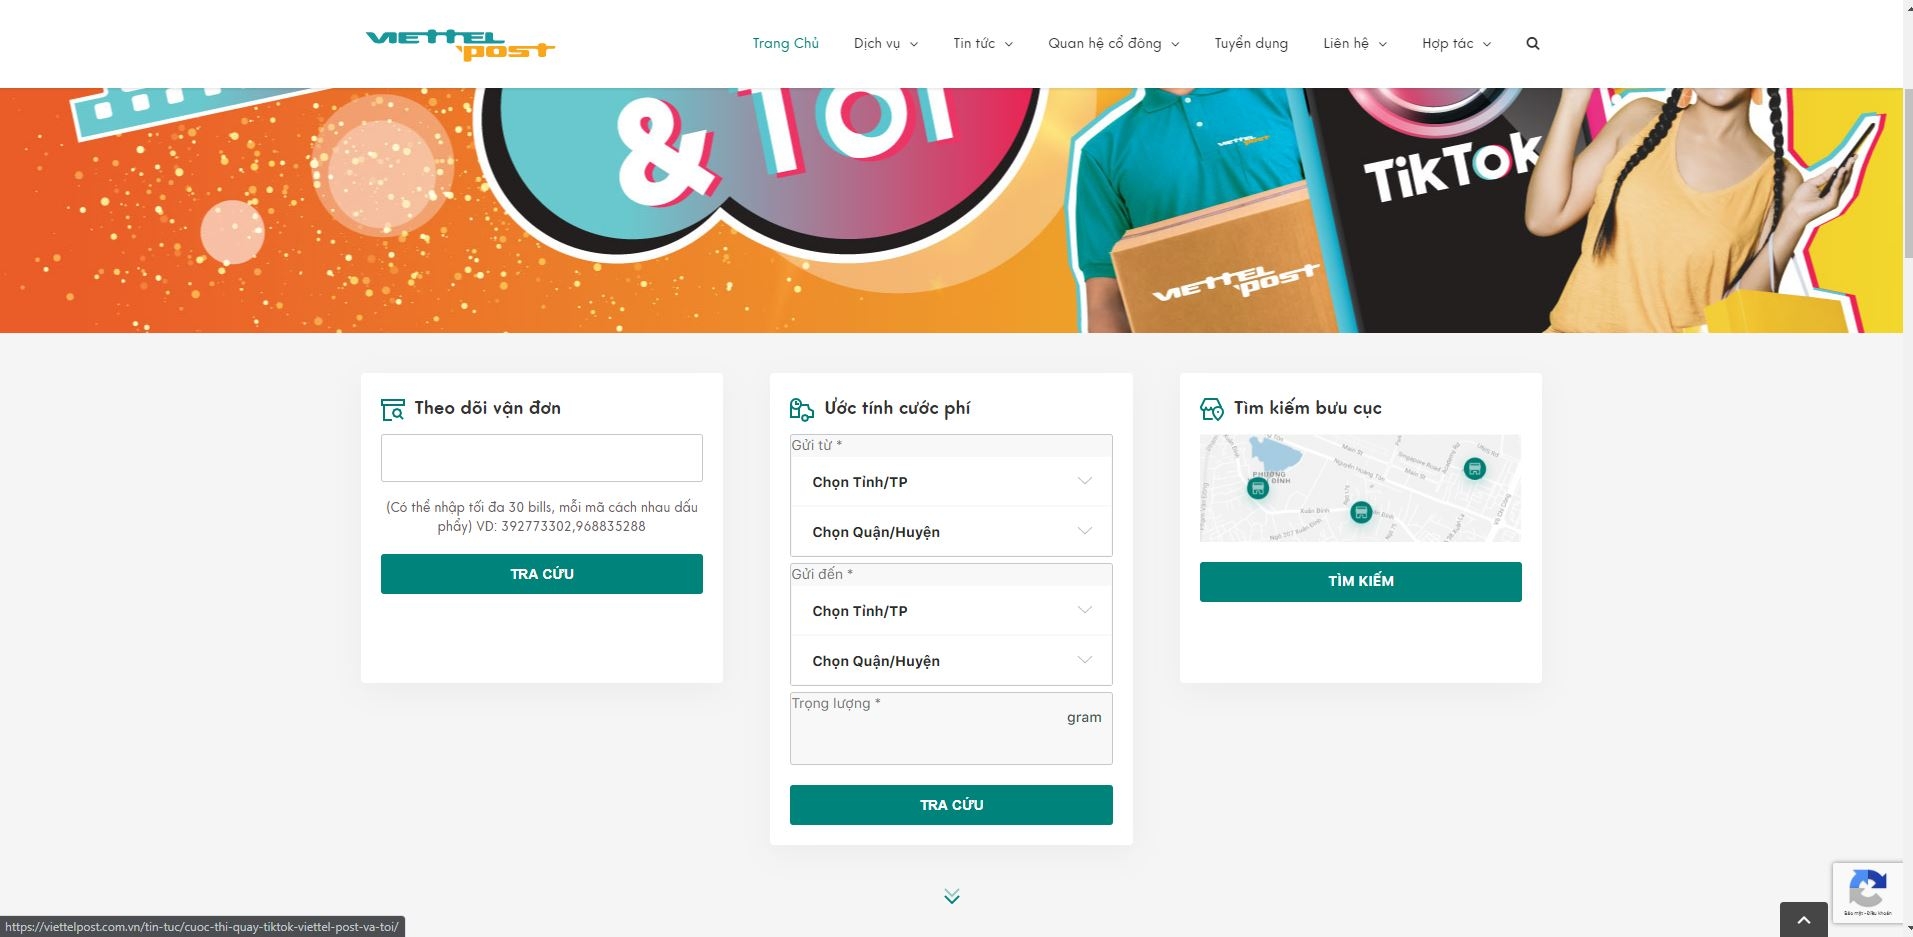Click the post office map thumbnail

[1360, 488]
